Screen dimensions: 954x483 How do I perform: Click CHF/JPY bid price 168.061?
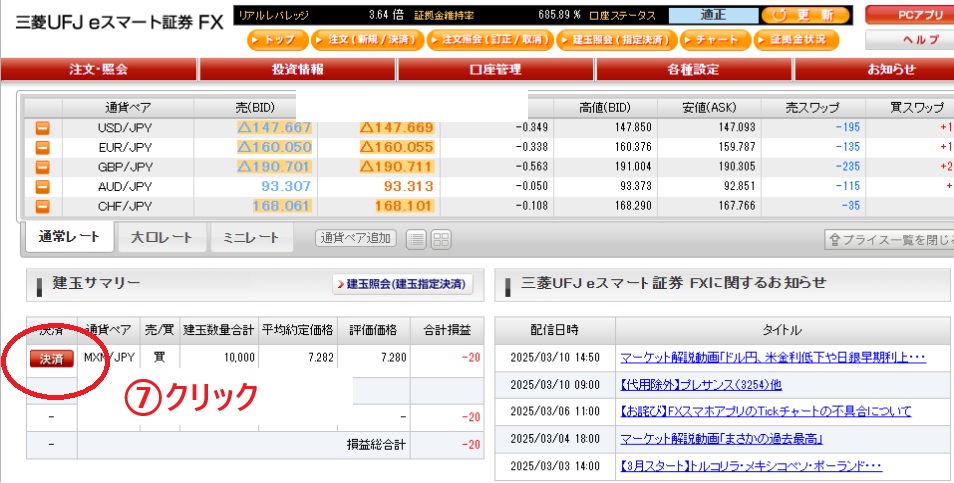pos(282,206)
